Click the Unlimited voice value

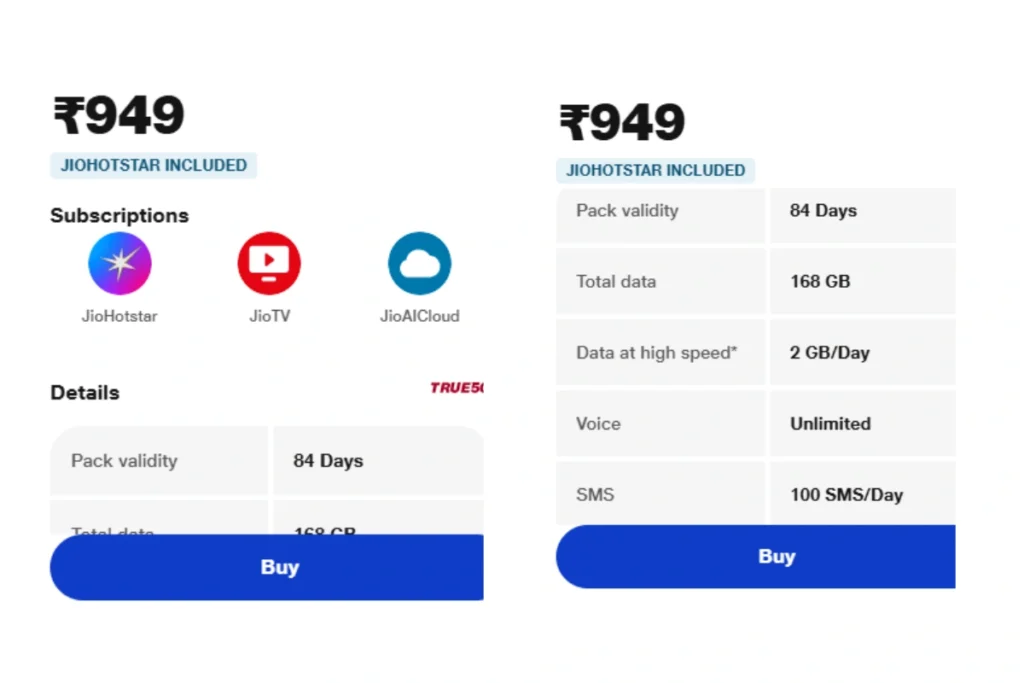pos(830,424)
